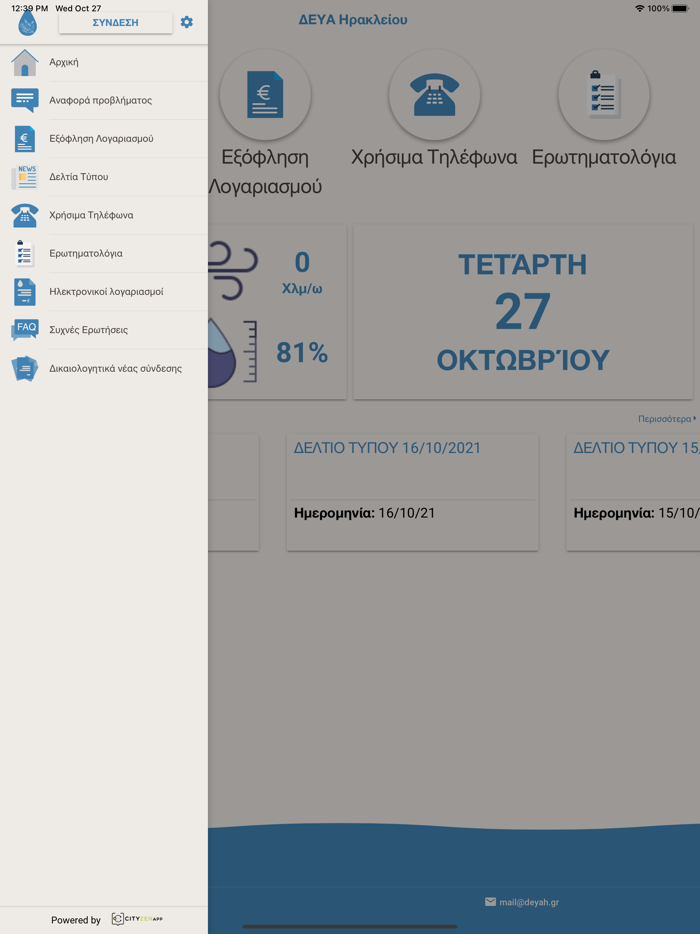This screenshot has width=700, height=934.
Task: Click the large Χρήσιμα Τηλέφωνα label
Action: tap(434, 157)
